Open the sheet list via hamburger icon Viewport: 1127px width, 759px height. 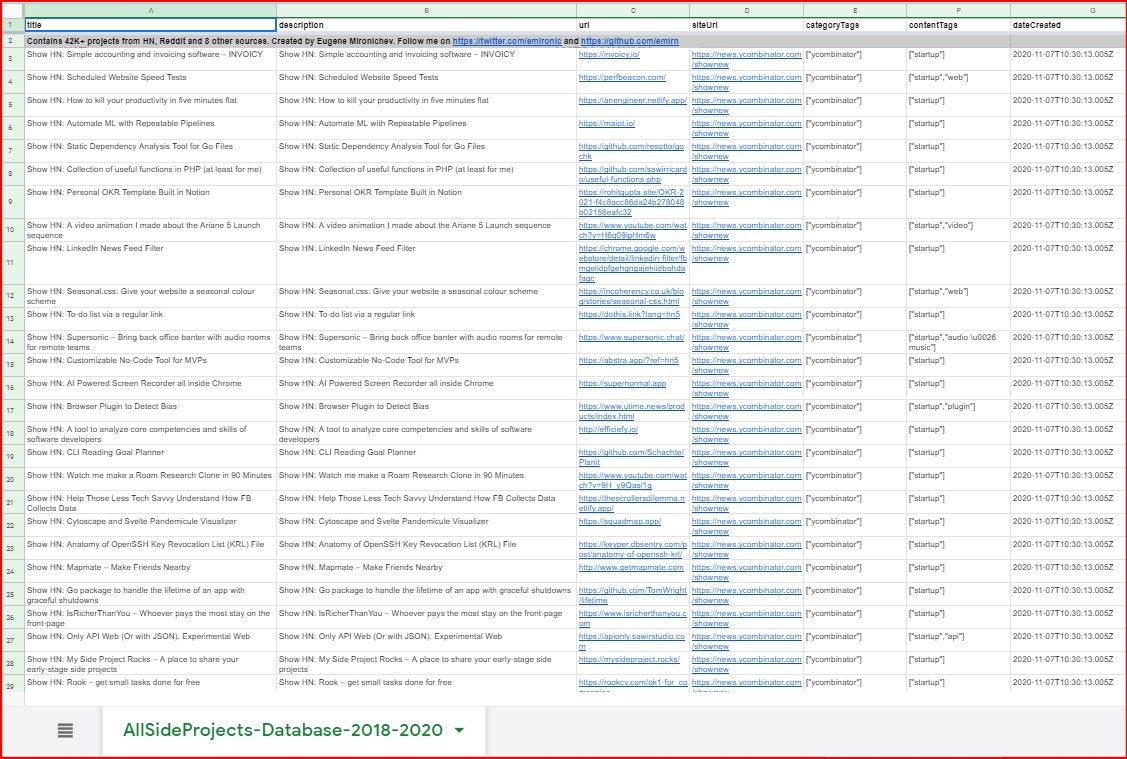point(64,730)
